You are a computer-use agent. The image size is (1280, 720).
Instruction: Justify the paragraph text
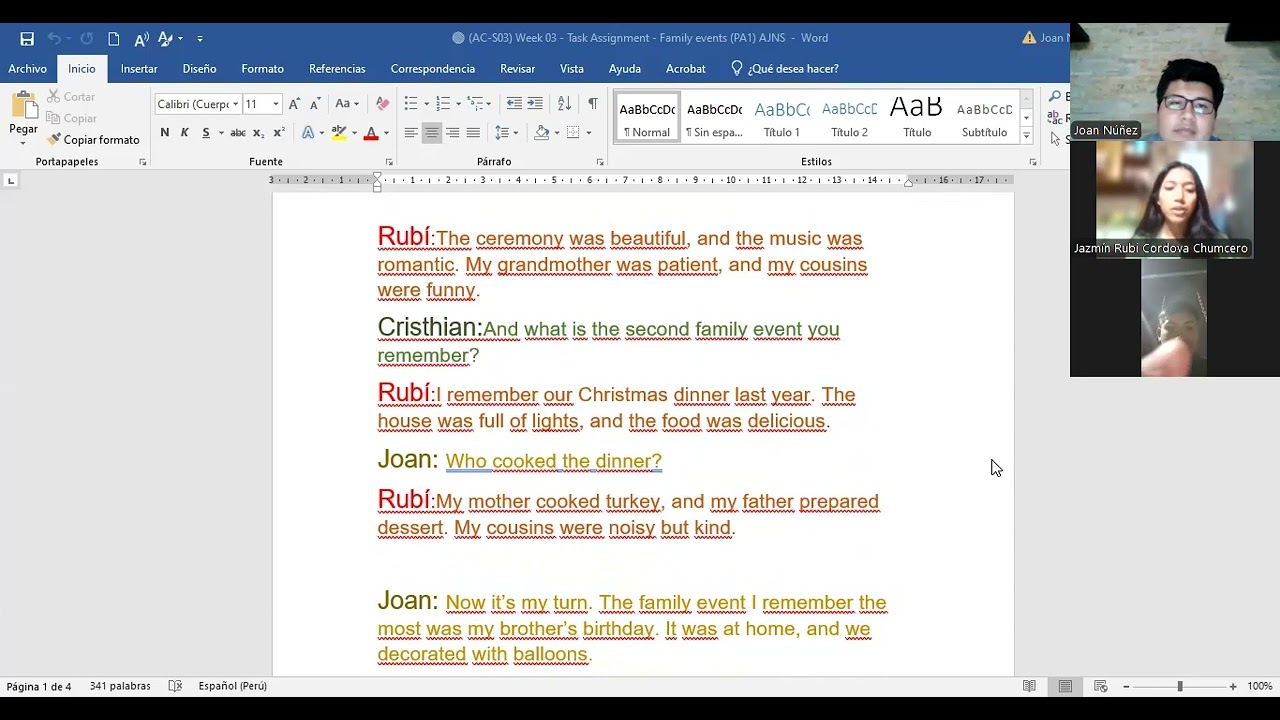pos(473,133)
